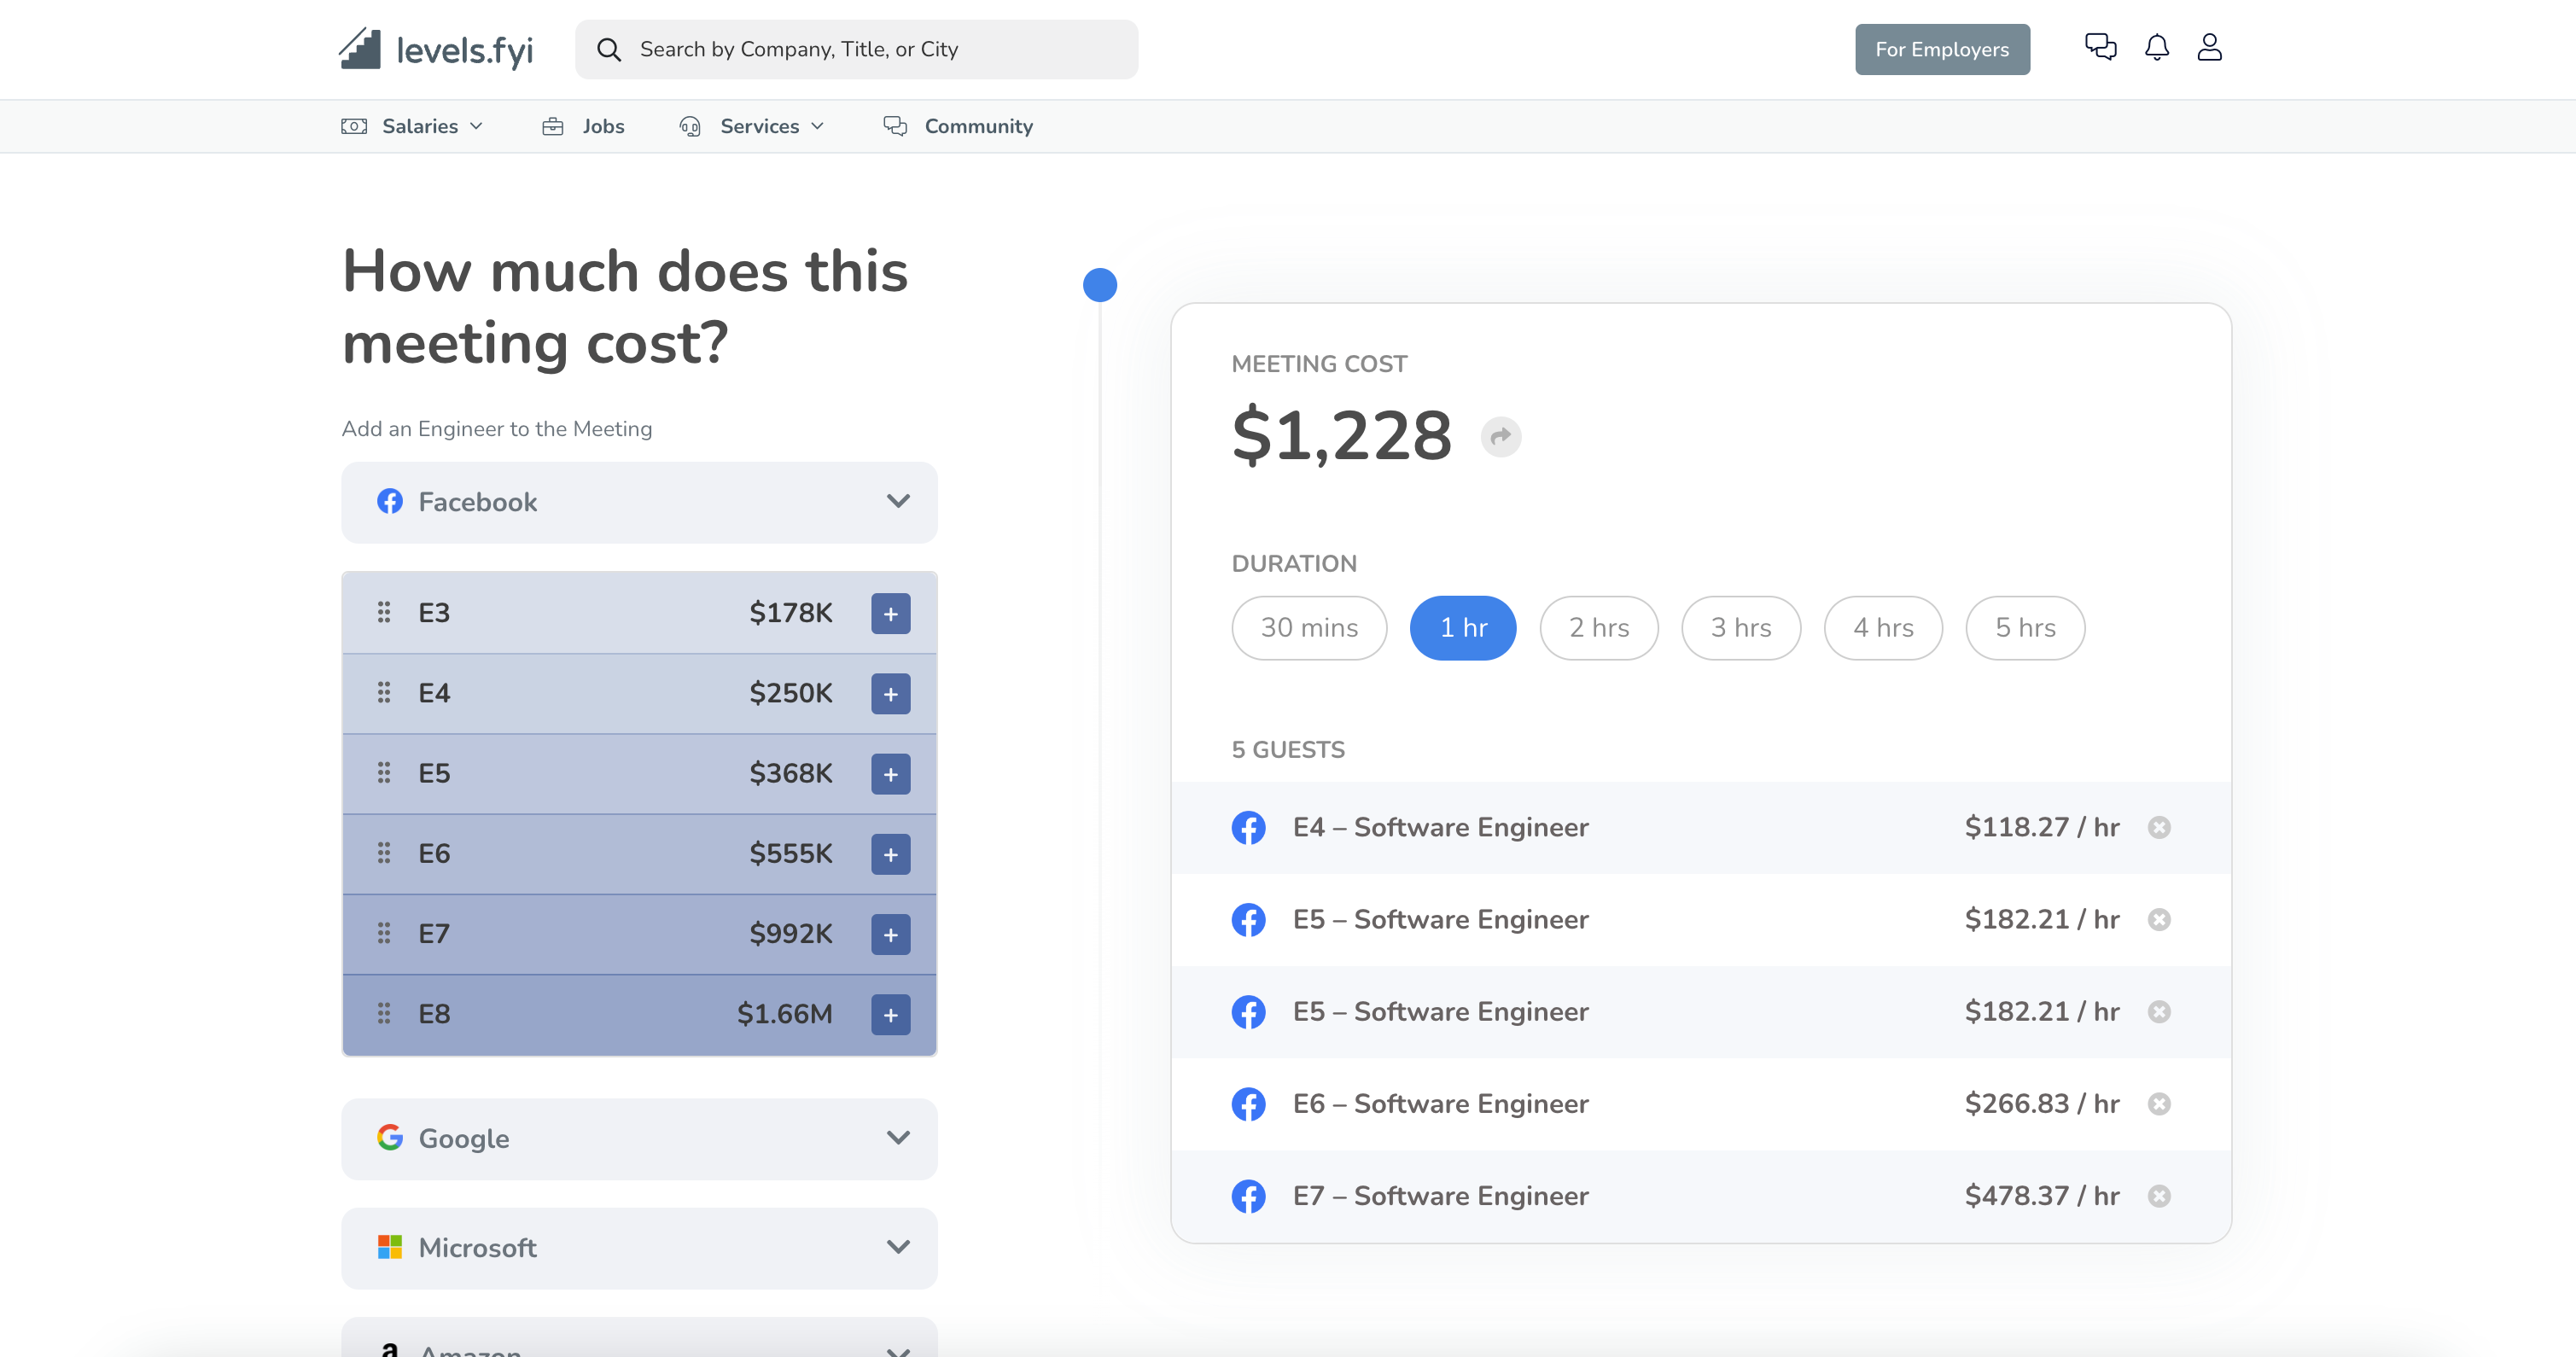Add an E4 engineer with plus button
Viewport: 2576px width, 1357px height.
890,693
